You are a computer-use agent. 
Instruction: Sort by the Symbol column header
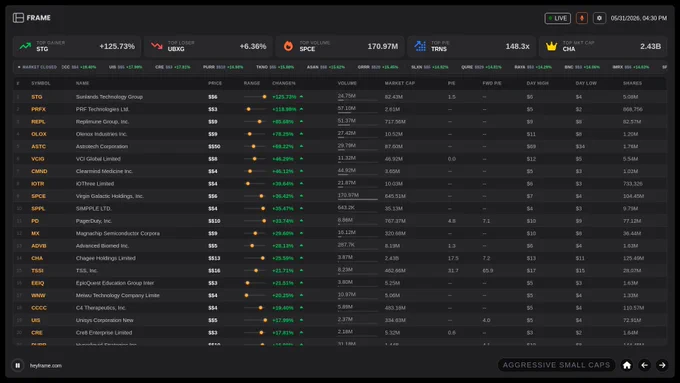[41, 83]
